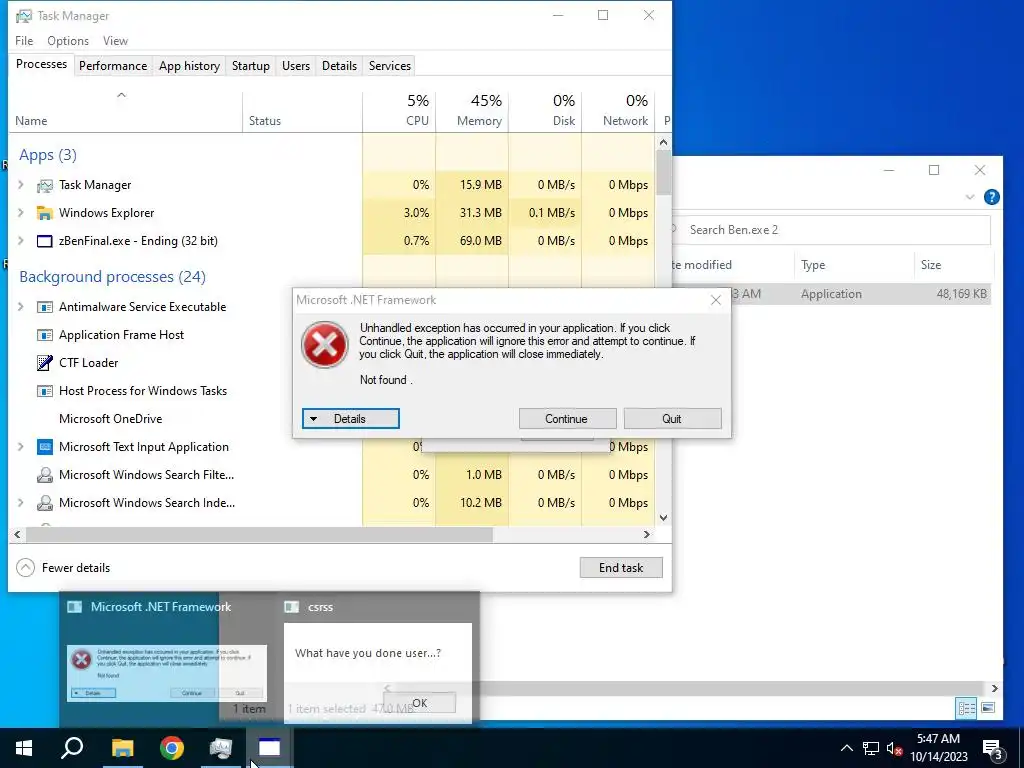The height and width of the screenshot is (768, 1024).
Task: Expand Details in the .NET error dialog
Action: [351, 419]
